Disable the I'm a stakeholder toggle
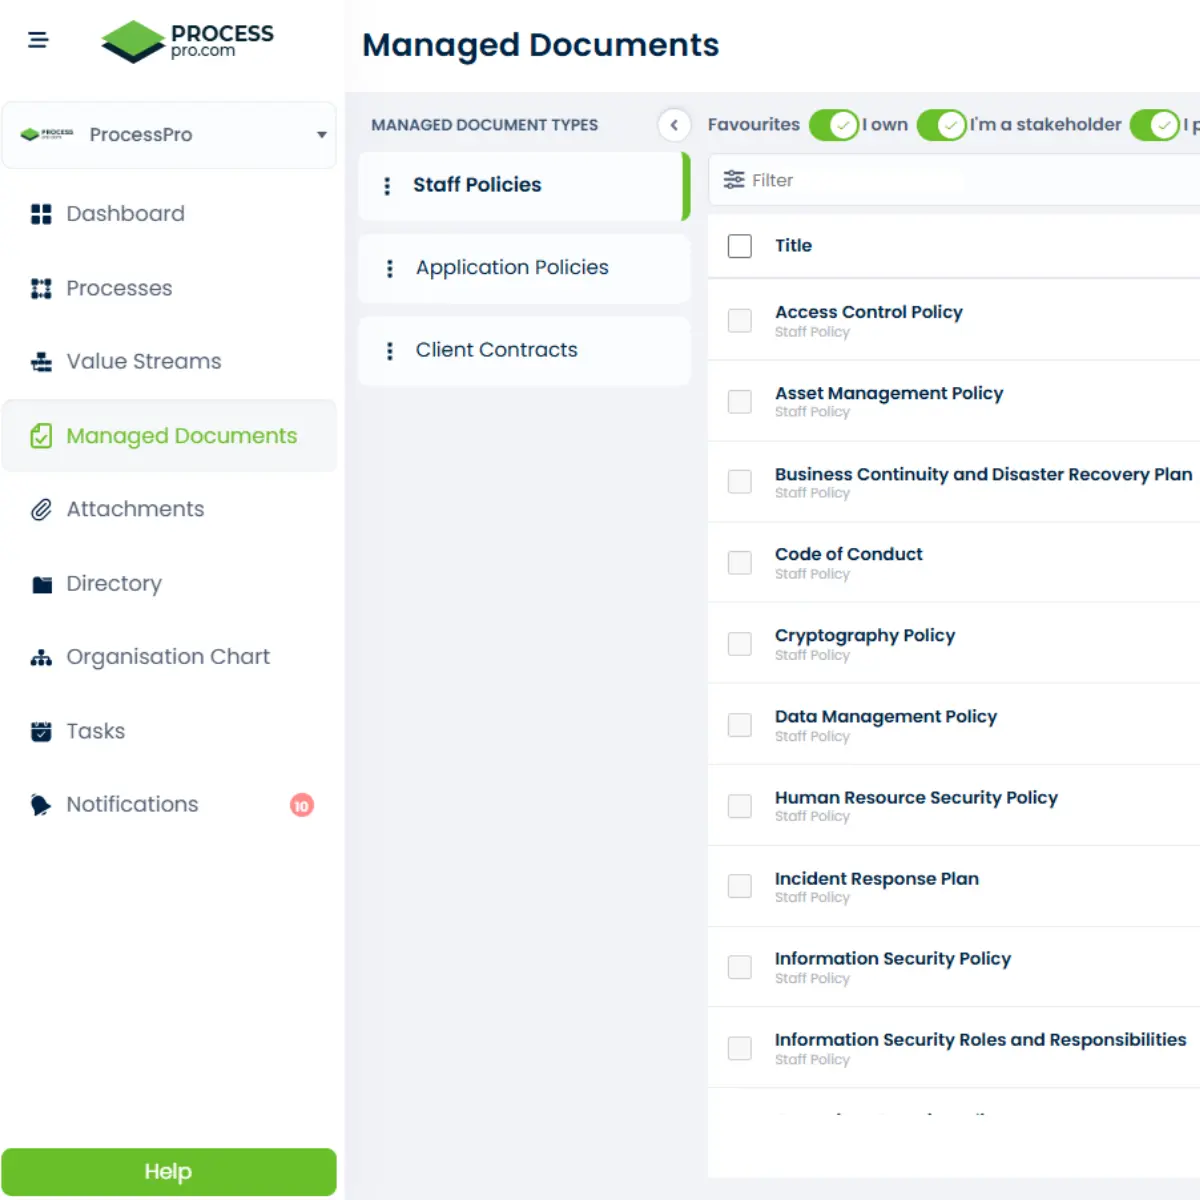Viewport: 1200px width, 1200px height. (x=1155, y=125)
